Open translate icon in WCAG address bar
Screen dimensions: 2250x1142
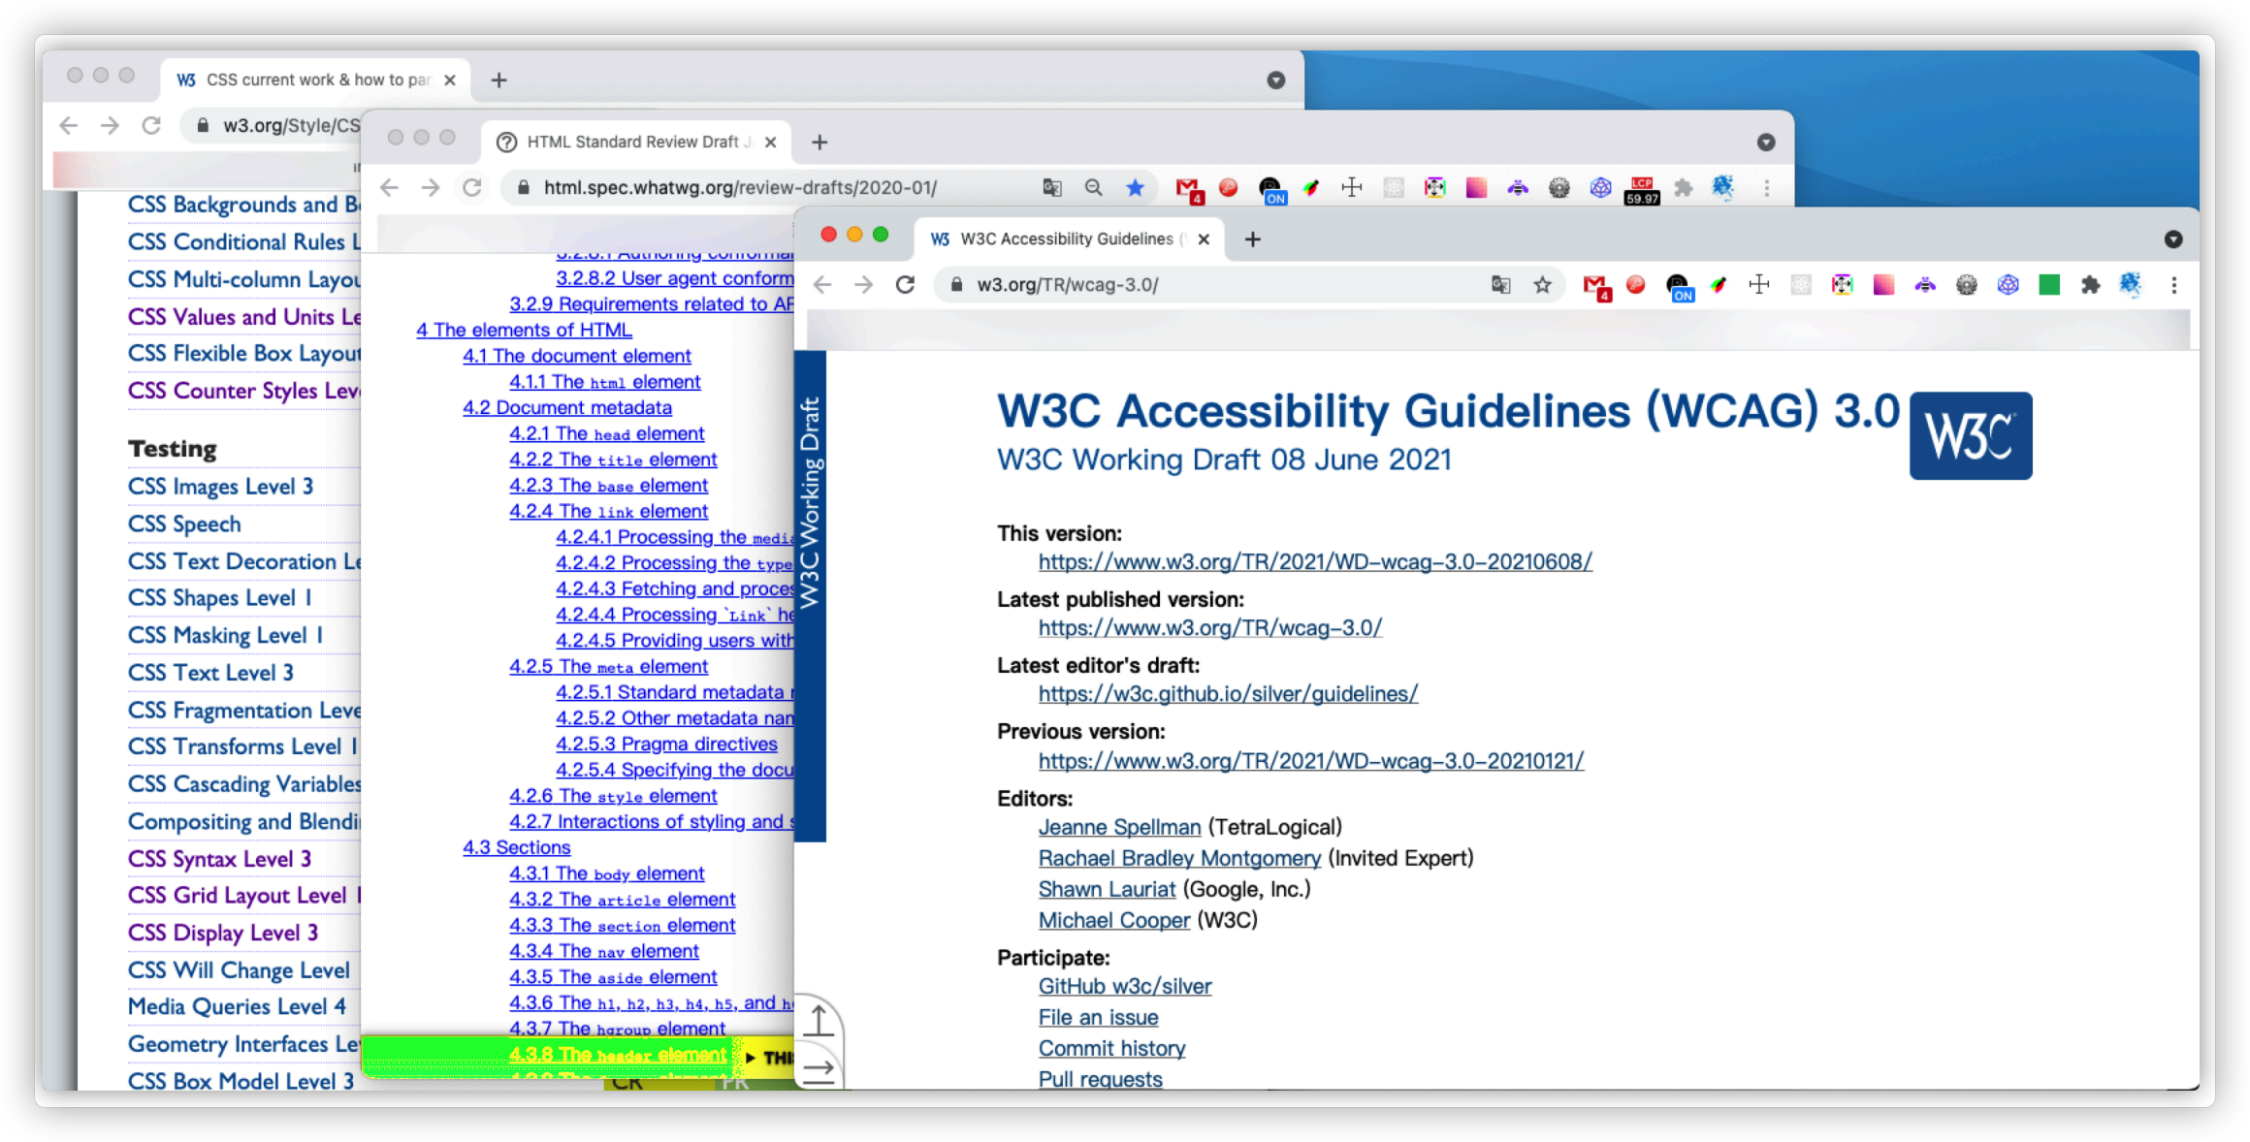(1500, 285)
